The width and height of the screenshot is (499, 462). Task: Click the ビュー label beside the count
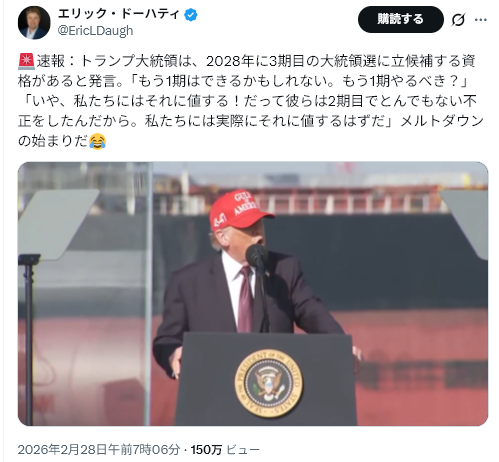(x=243, y=450)
